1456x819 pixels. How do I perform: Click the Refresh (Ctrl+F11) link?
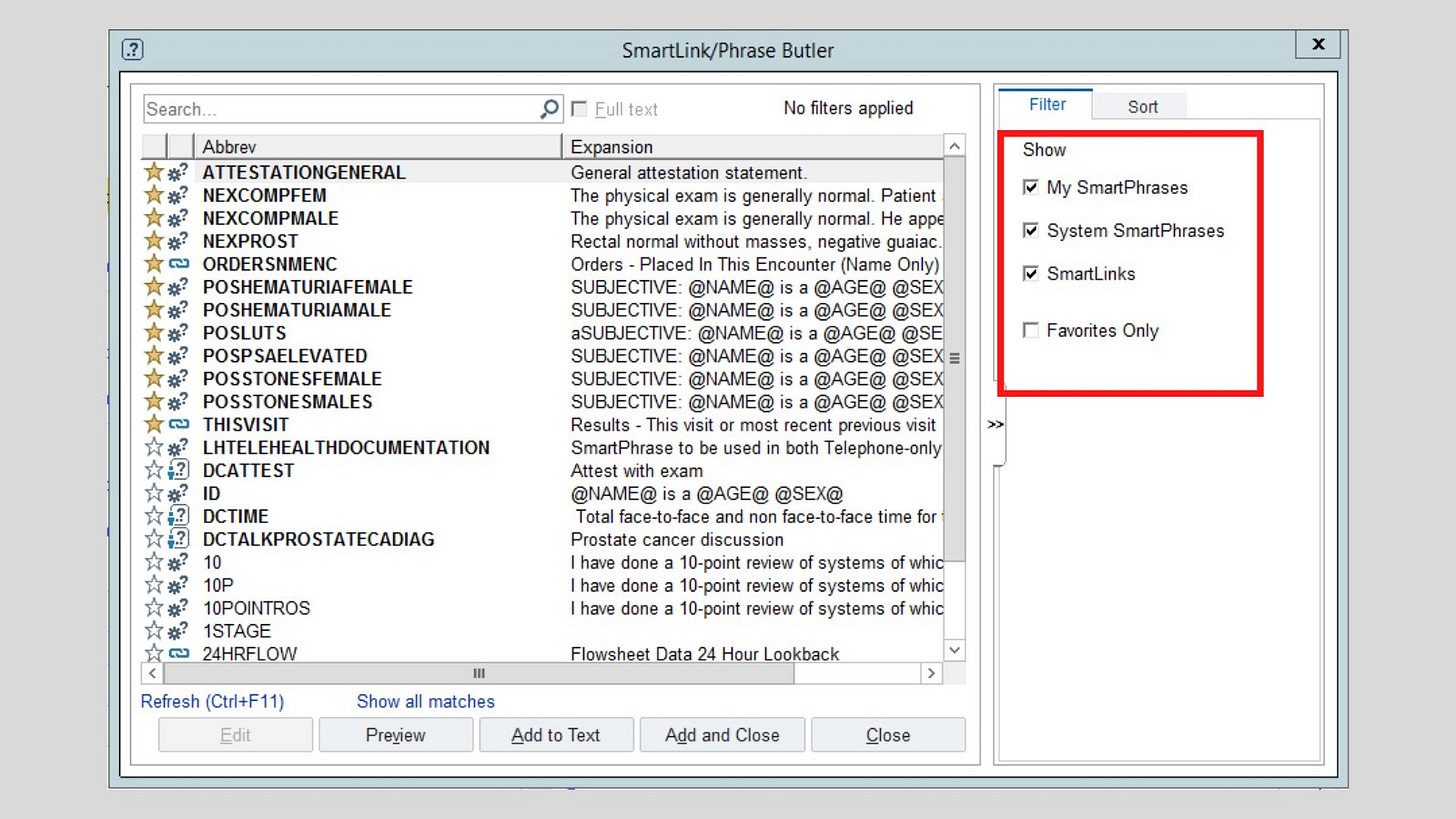(x=212, y=701)
